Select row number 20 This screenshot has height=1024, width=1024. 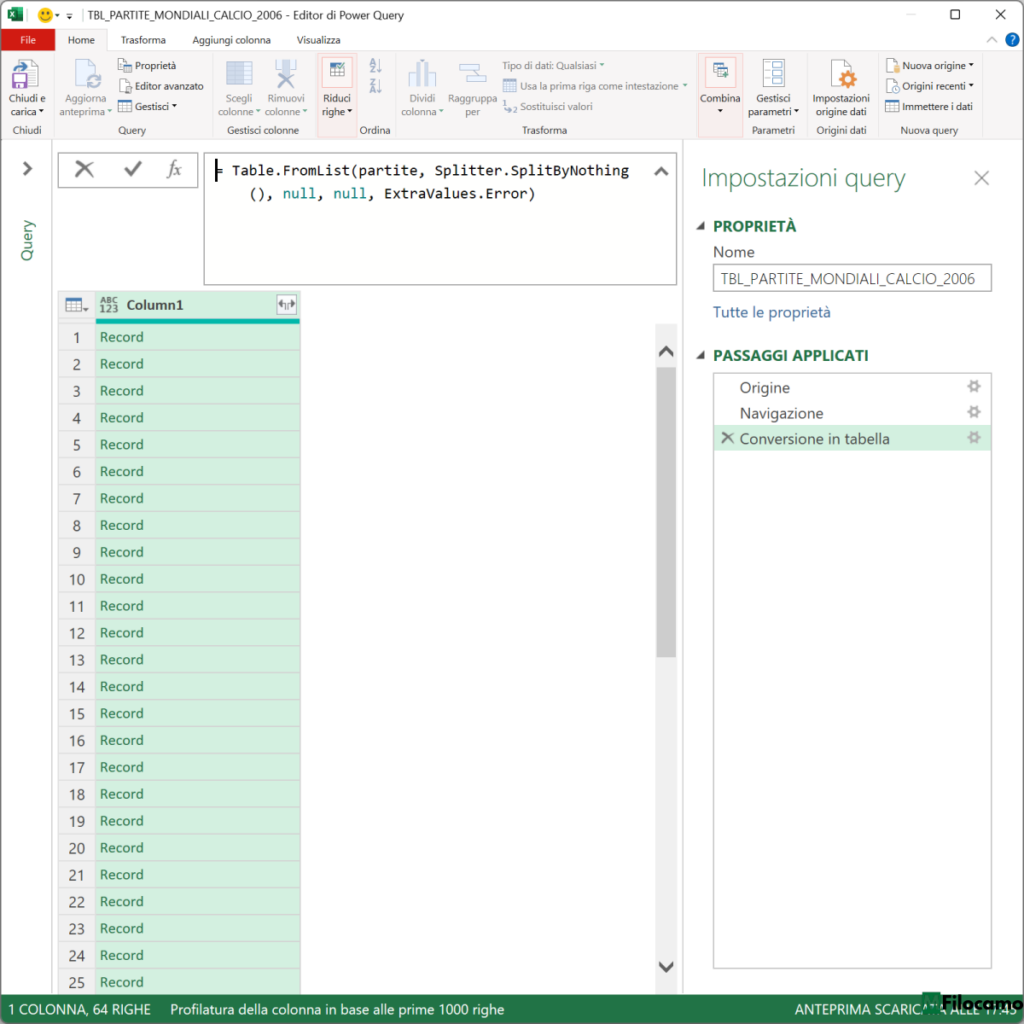tap(77, 848)
